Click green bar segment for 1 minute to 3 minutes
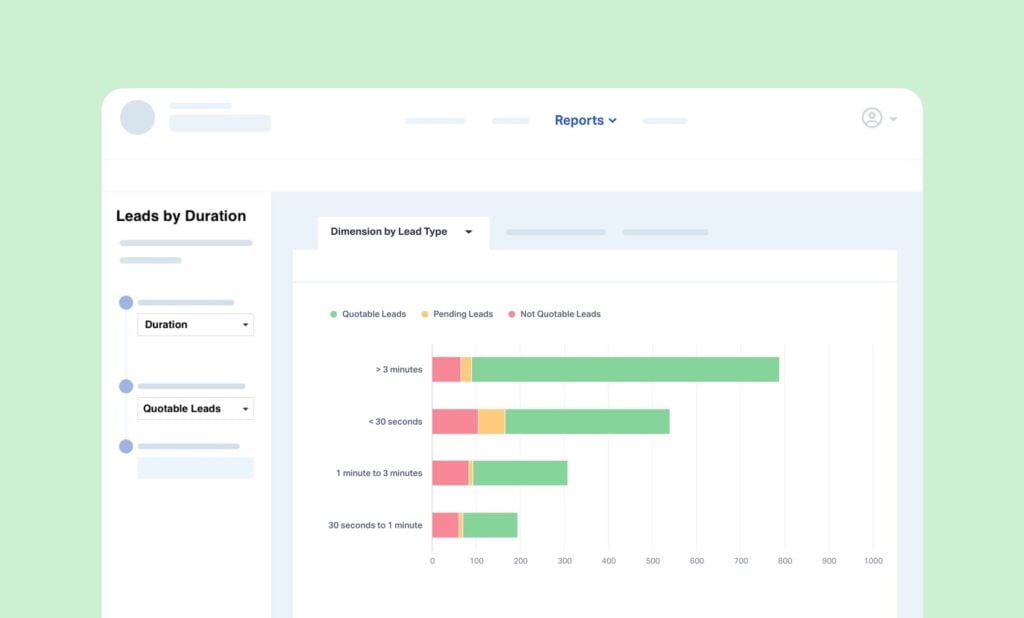This screenshot has height=618, width=1024. [520, 473]
